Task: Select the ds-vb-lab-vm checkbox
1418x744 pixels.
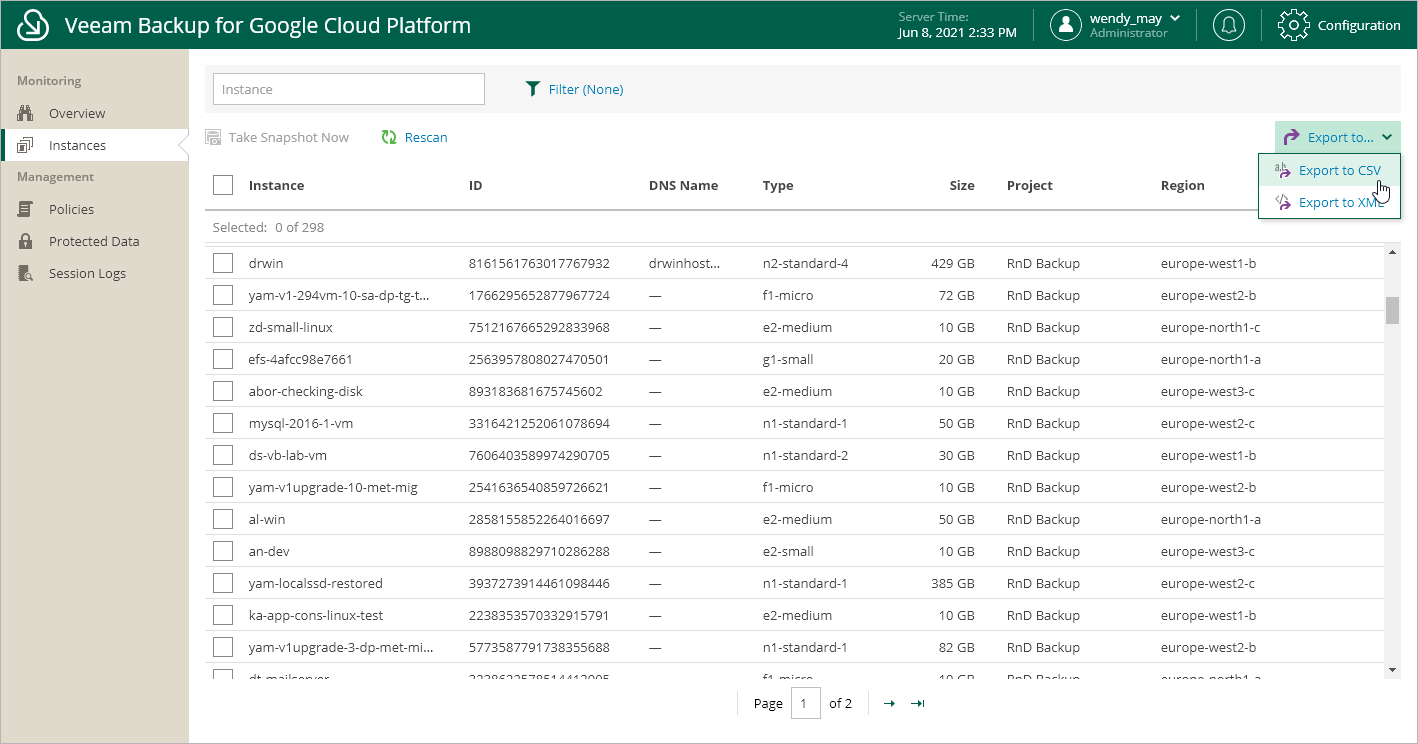Action: click(223, 455)
